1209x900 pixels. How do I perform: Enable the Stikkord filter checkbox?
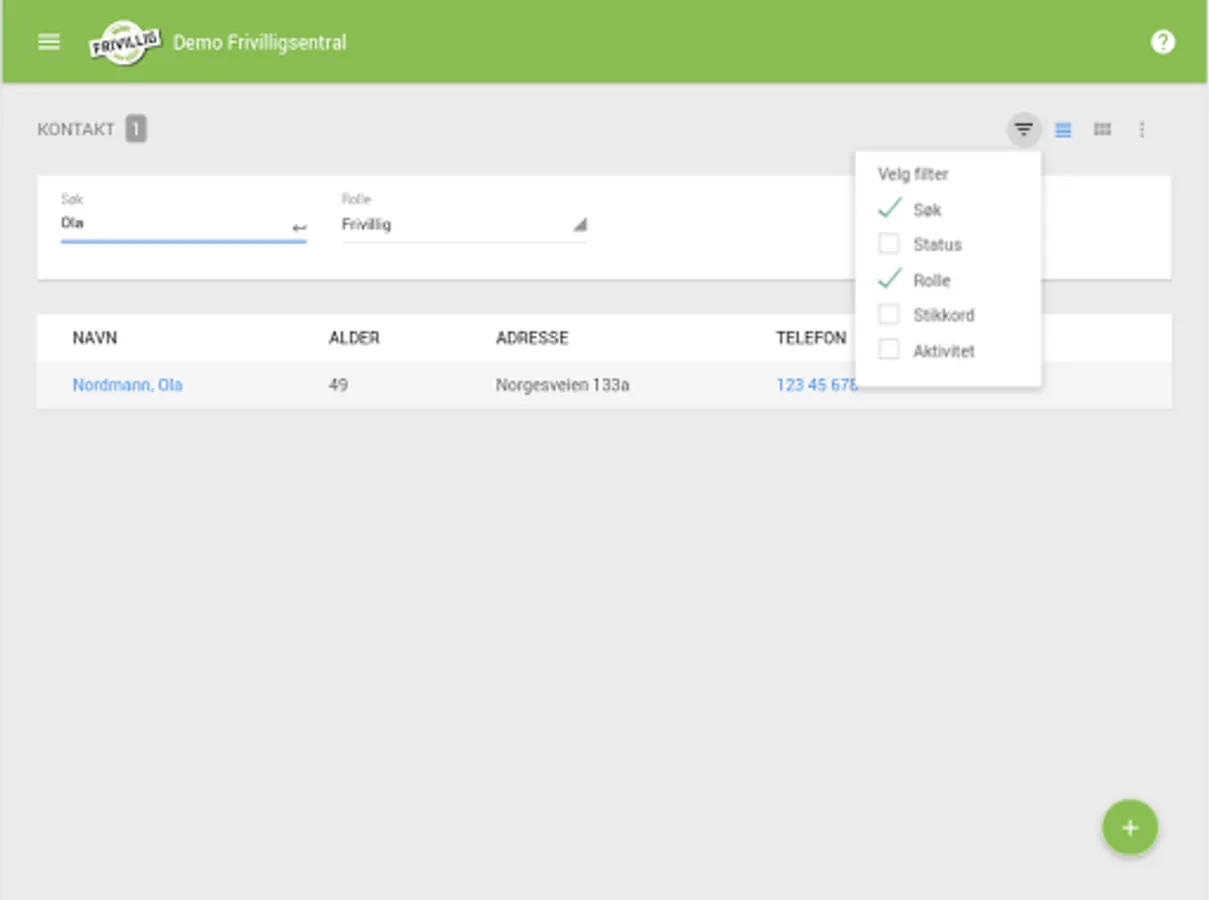tap(889, 315)
